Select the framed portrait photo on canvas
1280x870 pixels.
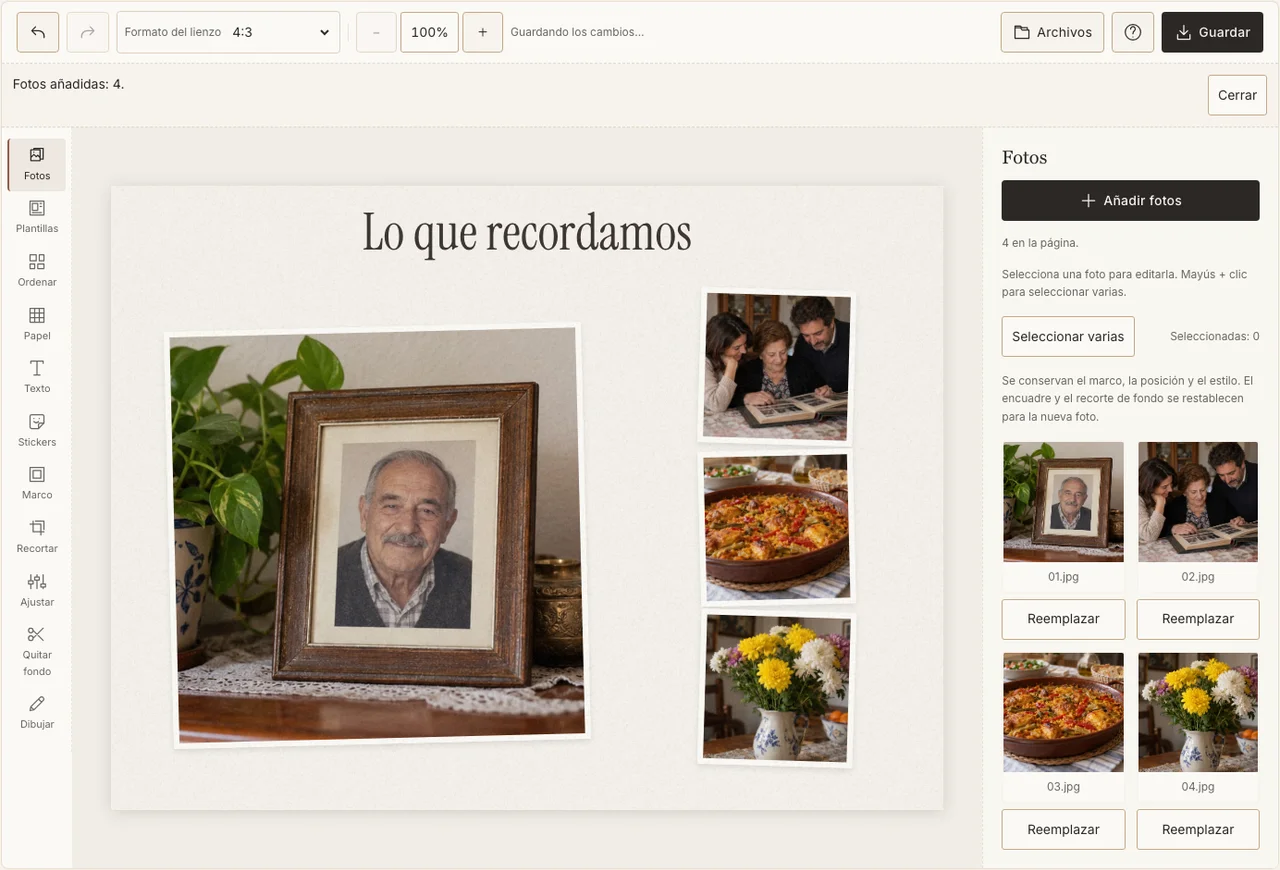tap(377, 536)
